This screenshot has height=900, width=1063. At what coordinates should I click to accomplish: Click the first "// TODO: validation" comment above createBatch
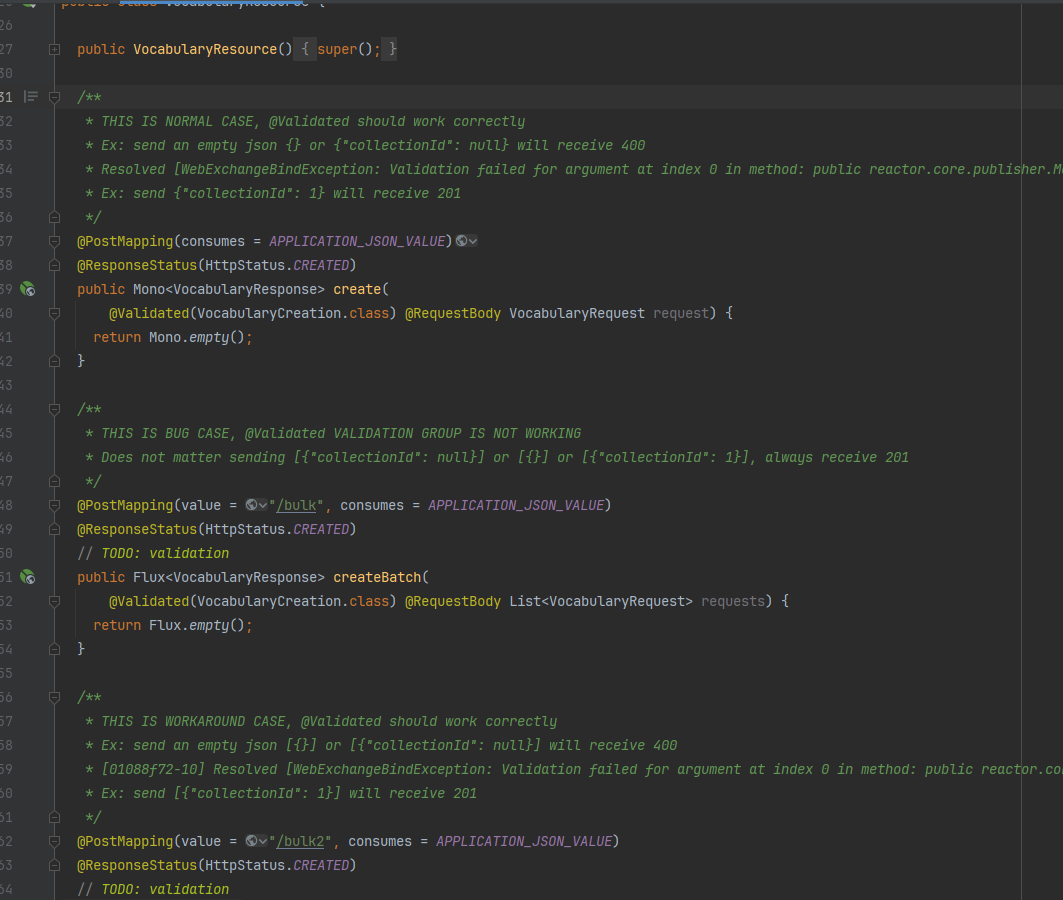153,554
